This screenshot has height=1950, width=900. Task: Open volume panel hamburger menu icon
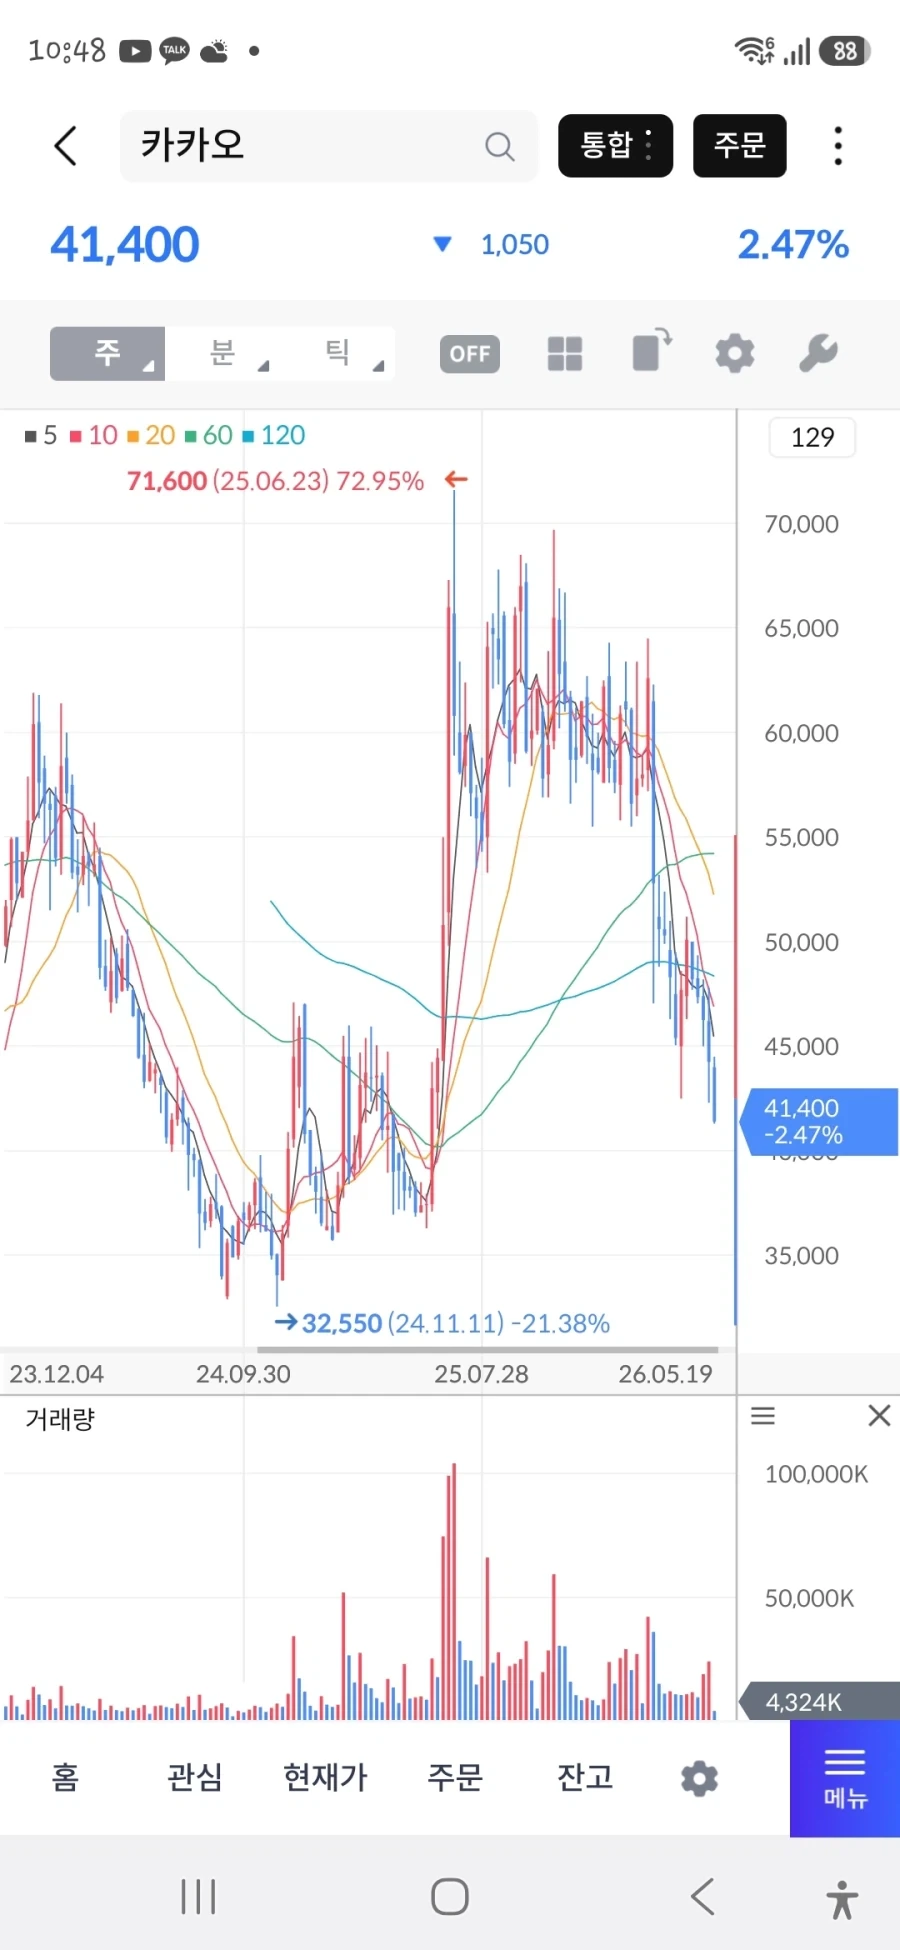(763, 1416)
